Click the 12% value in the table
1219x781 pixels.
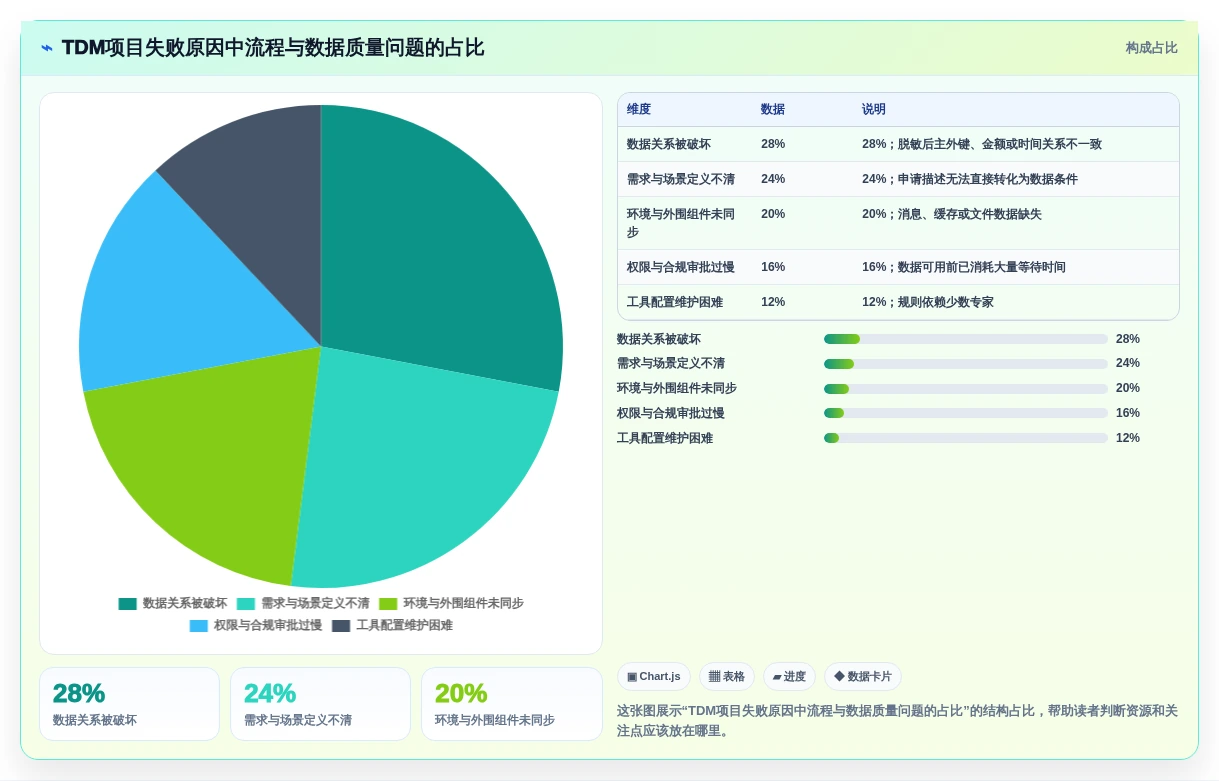click(773, 302)
